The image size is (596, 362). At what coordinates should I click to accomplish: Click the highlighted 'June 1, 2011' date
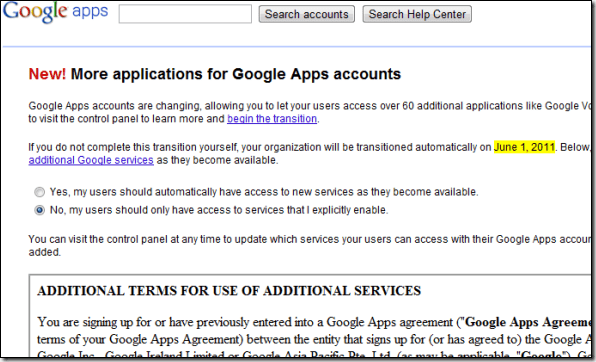[x=524, y=147]
